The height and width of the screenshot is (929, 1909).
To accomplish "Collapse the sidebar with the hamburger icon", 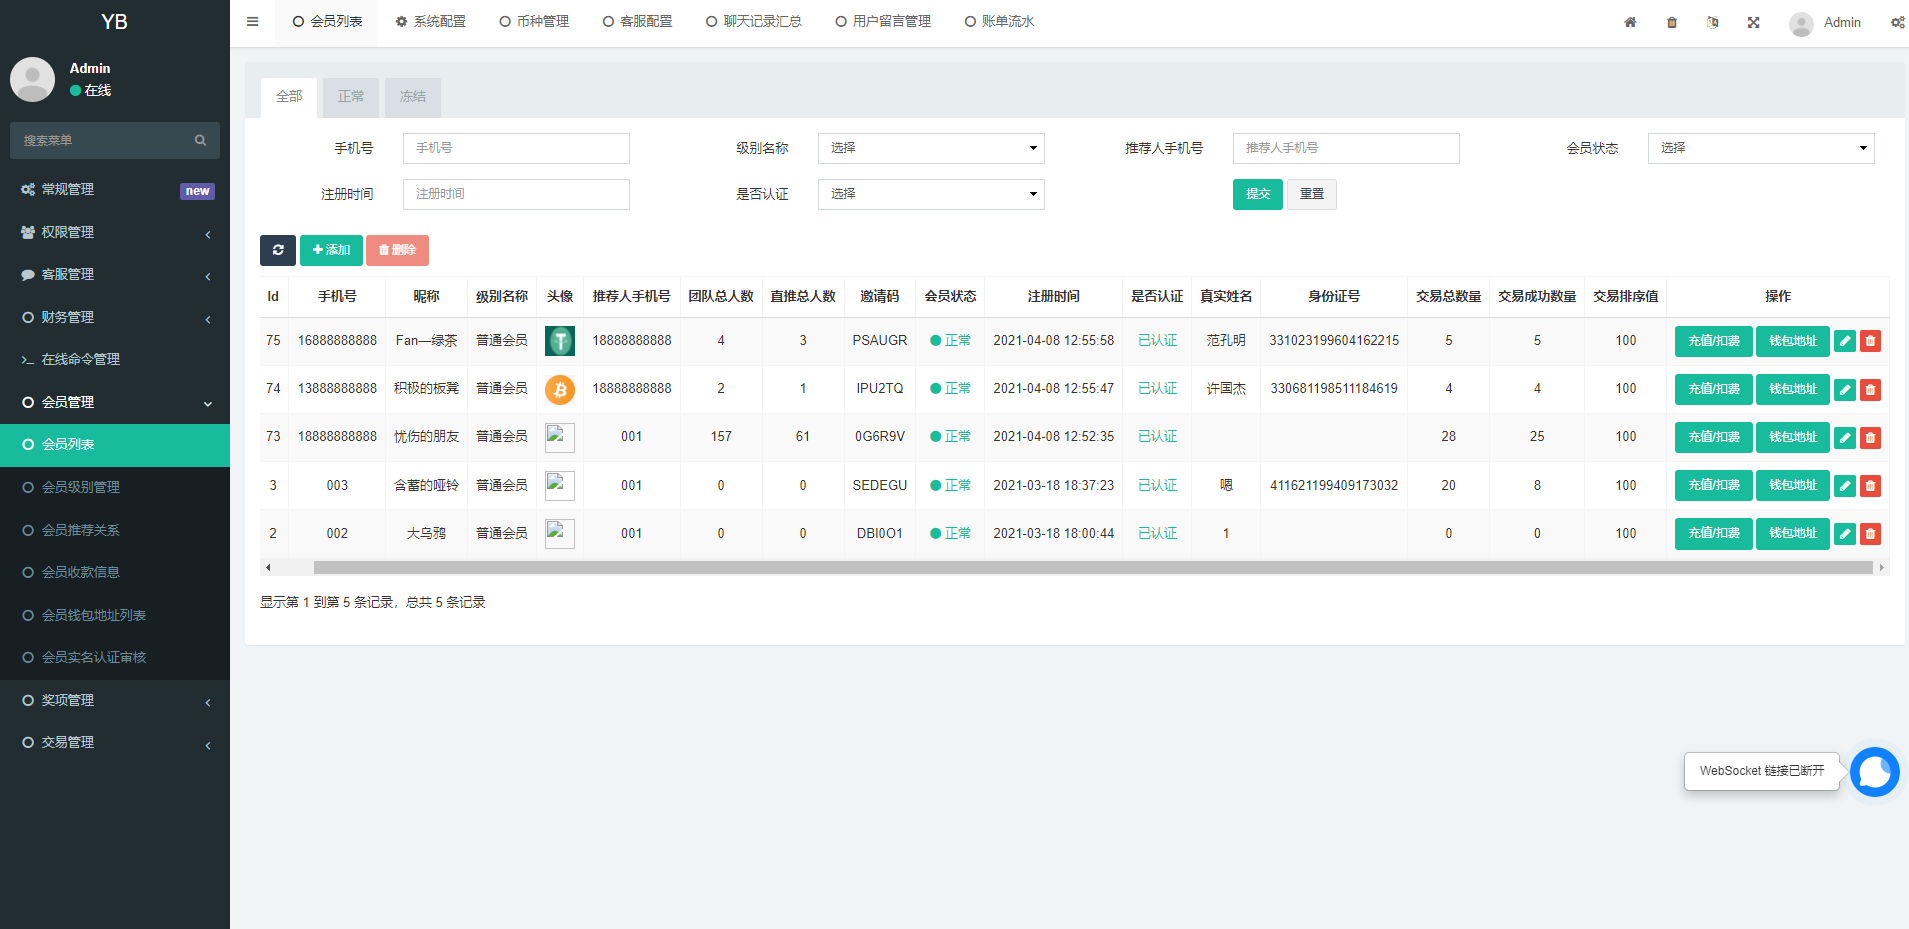I will pyautogui.click(x=252, y=21).
